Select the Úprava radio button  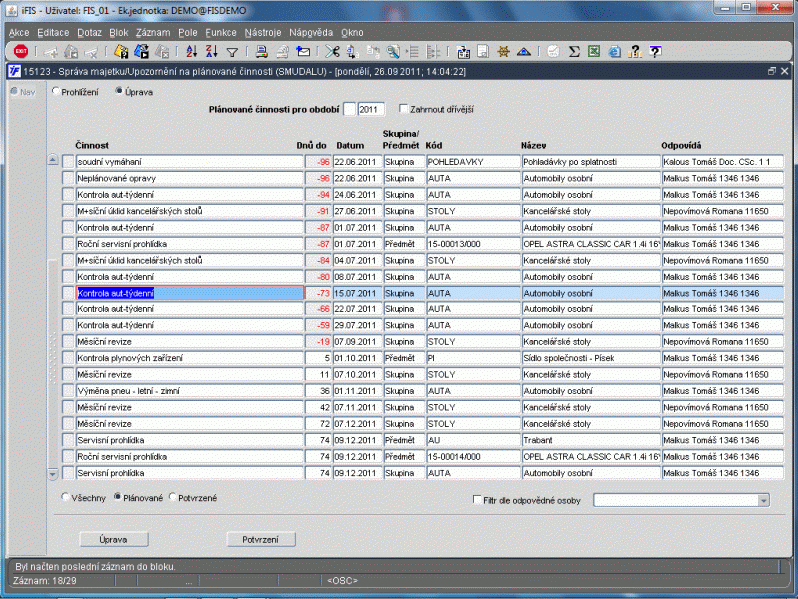[119, 91]
